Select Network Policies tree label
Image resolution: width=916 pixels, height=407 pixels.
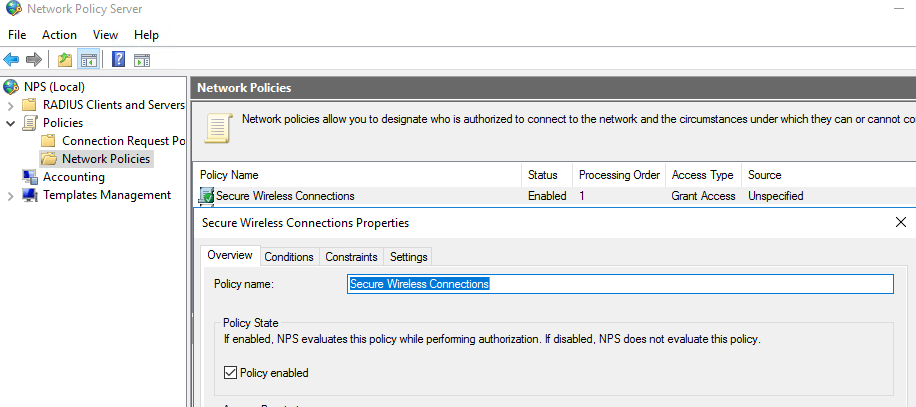click(106, 159)
